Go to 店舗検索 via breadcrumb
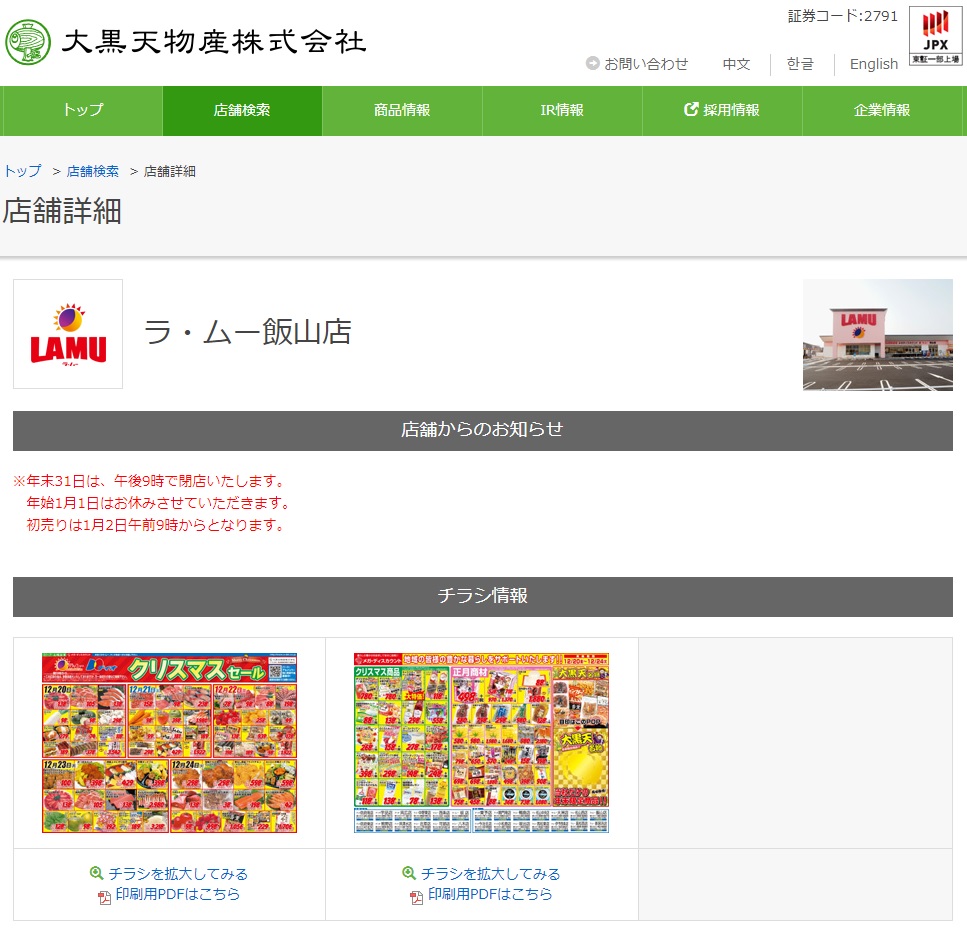Viewport: 967px width, 929px height. (93, 171)
